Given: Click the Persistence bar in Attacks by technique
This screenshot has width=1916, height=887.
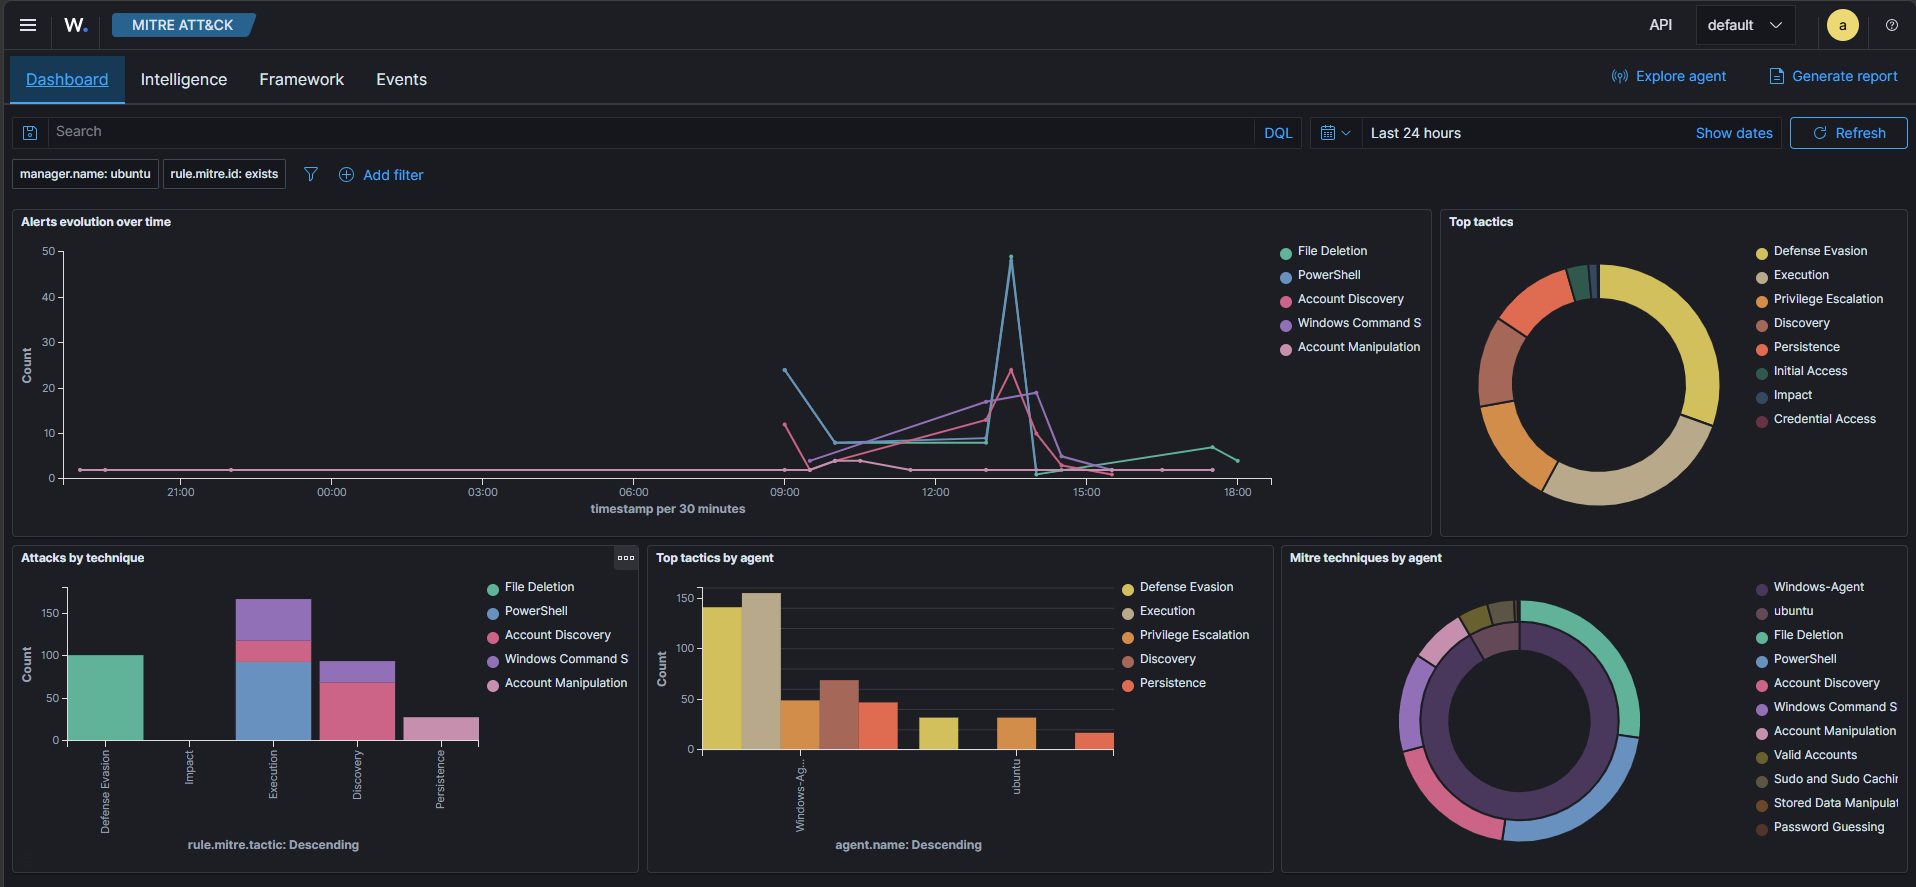Looking at the screenshot, I should 441,729.
